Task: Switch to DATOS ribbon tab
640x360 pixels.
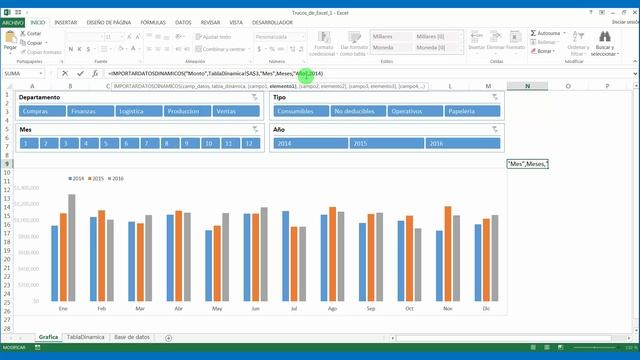Action: pos(183,22)
